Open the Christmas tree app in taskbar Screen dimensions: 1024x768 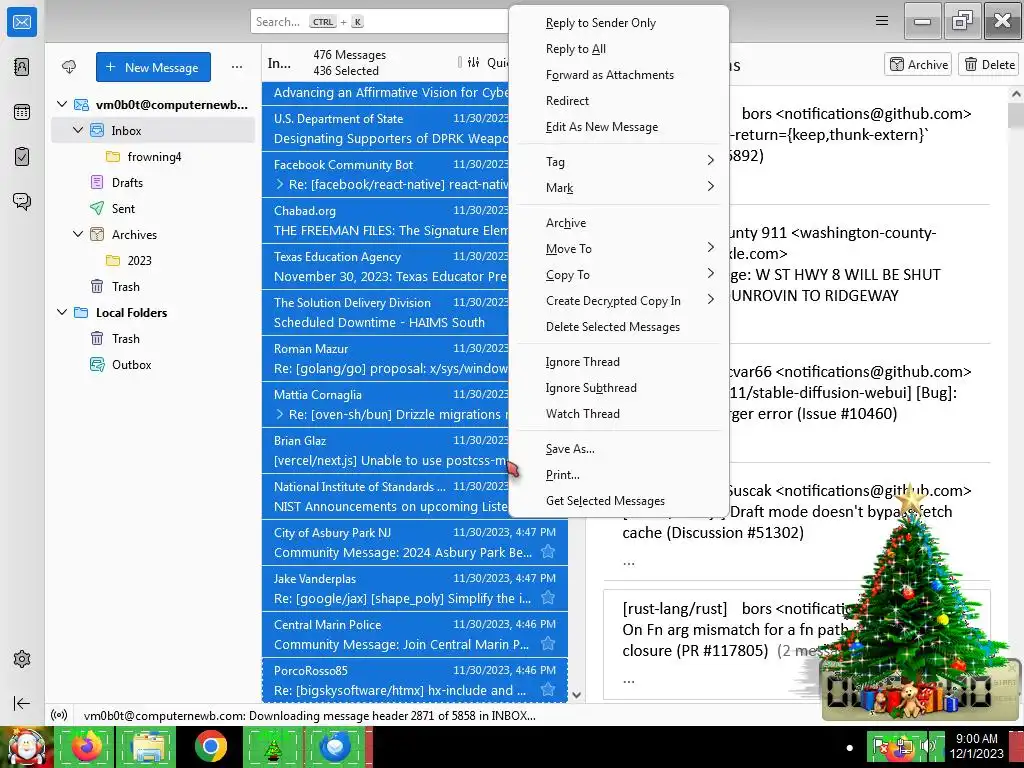[272, 746]
